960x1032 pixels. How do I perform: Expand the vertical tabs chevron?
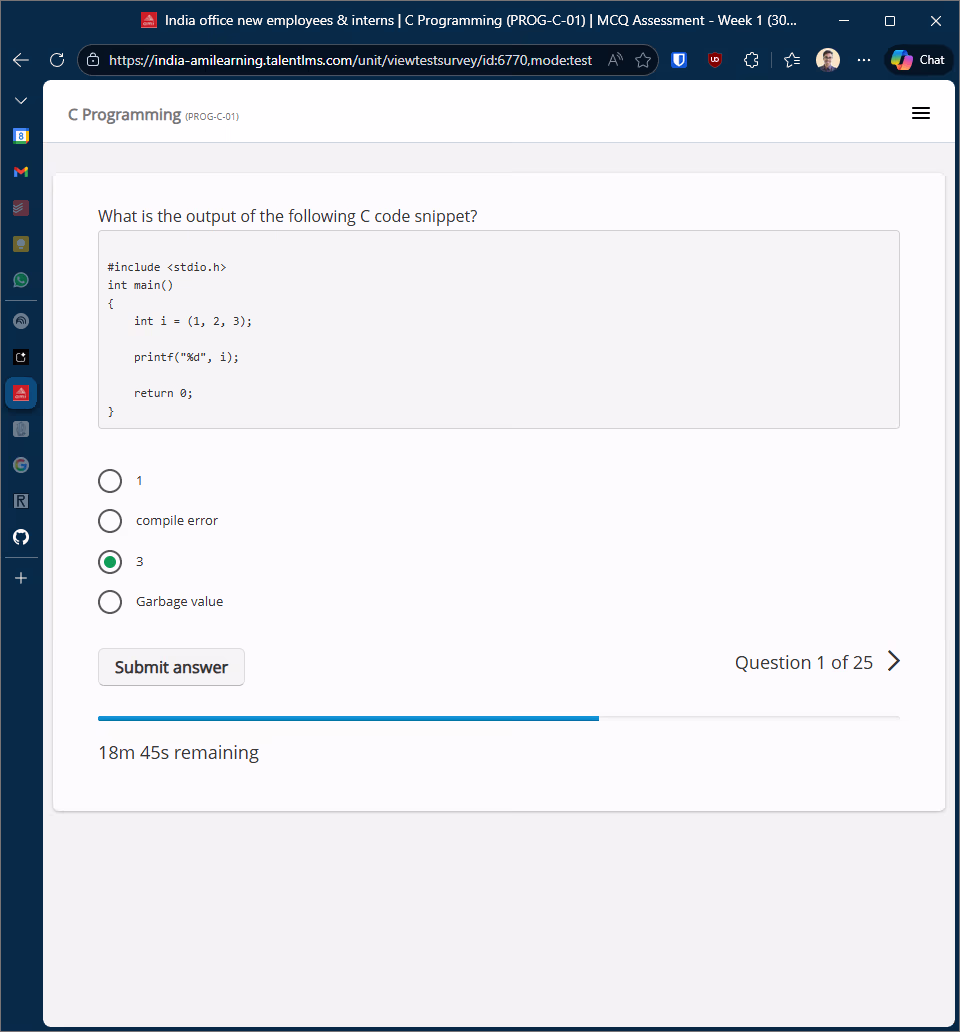(21, 101)
